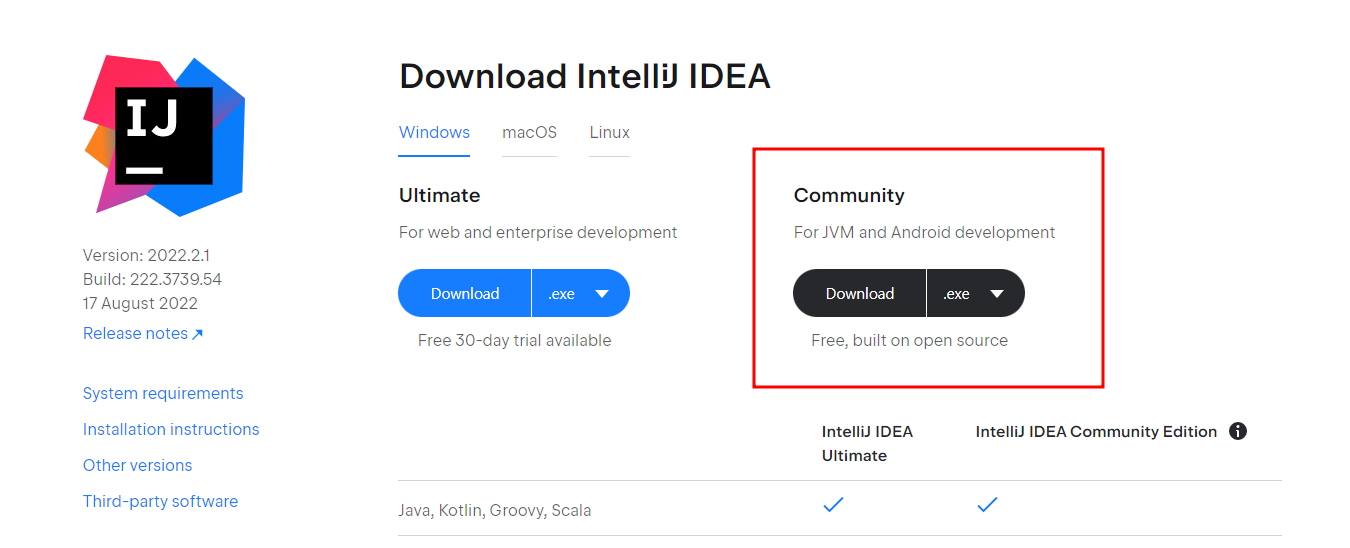Screen dimensions: 1350x548
Task: Open the Ultimate .exe format dropdown
Action: pyautogui.click(x=581, y=293)
